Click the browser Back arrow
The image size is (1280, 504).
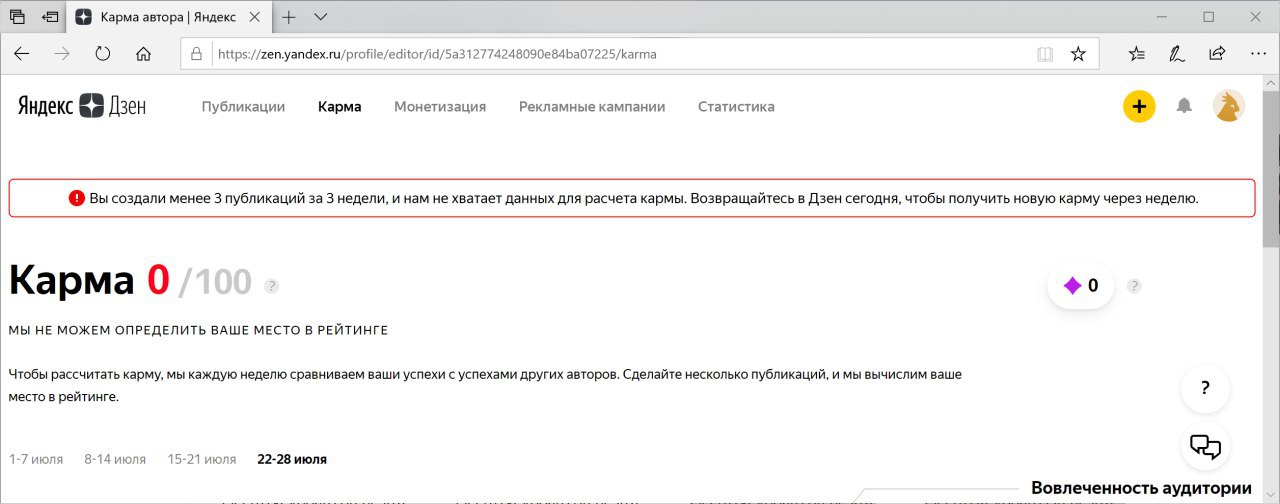[21, 54]
